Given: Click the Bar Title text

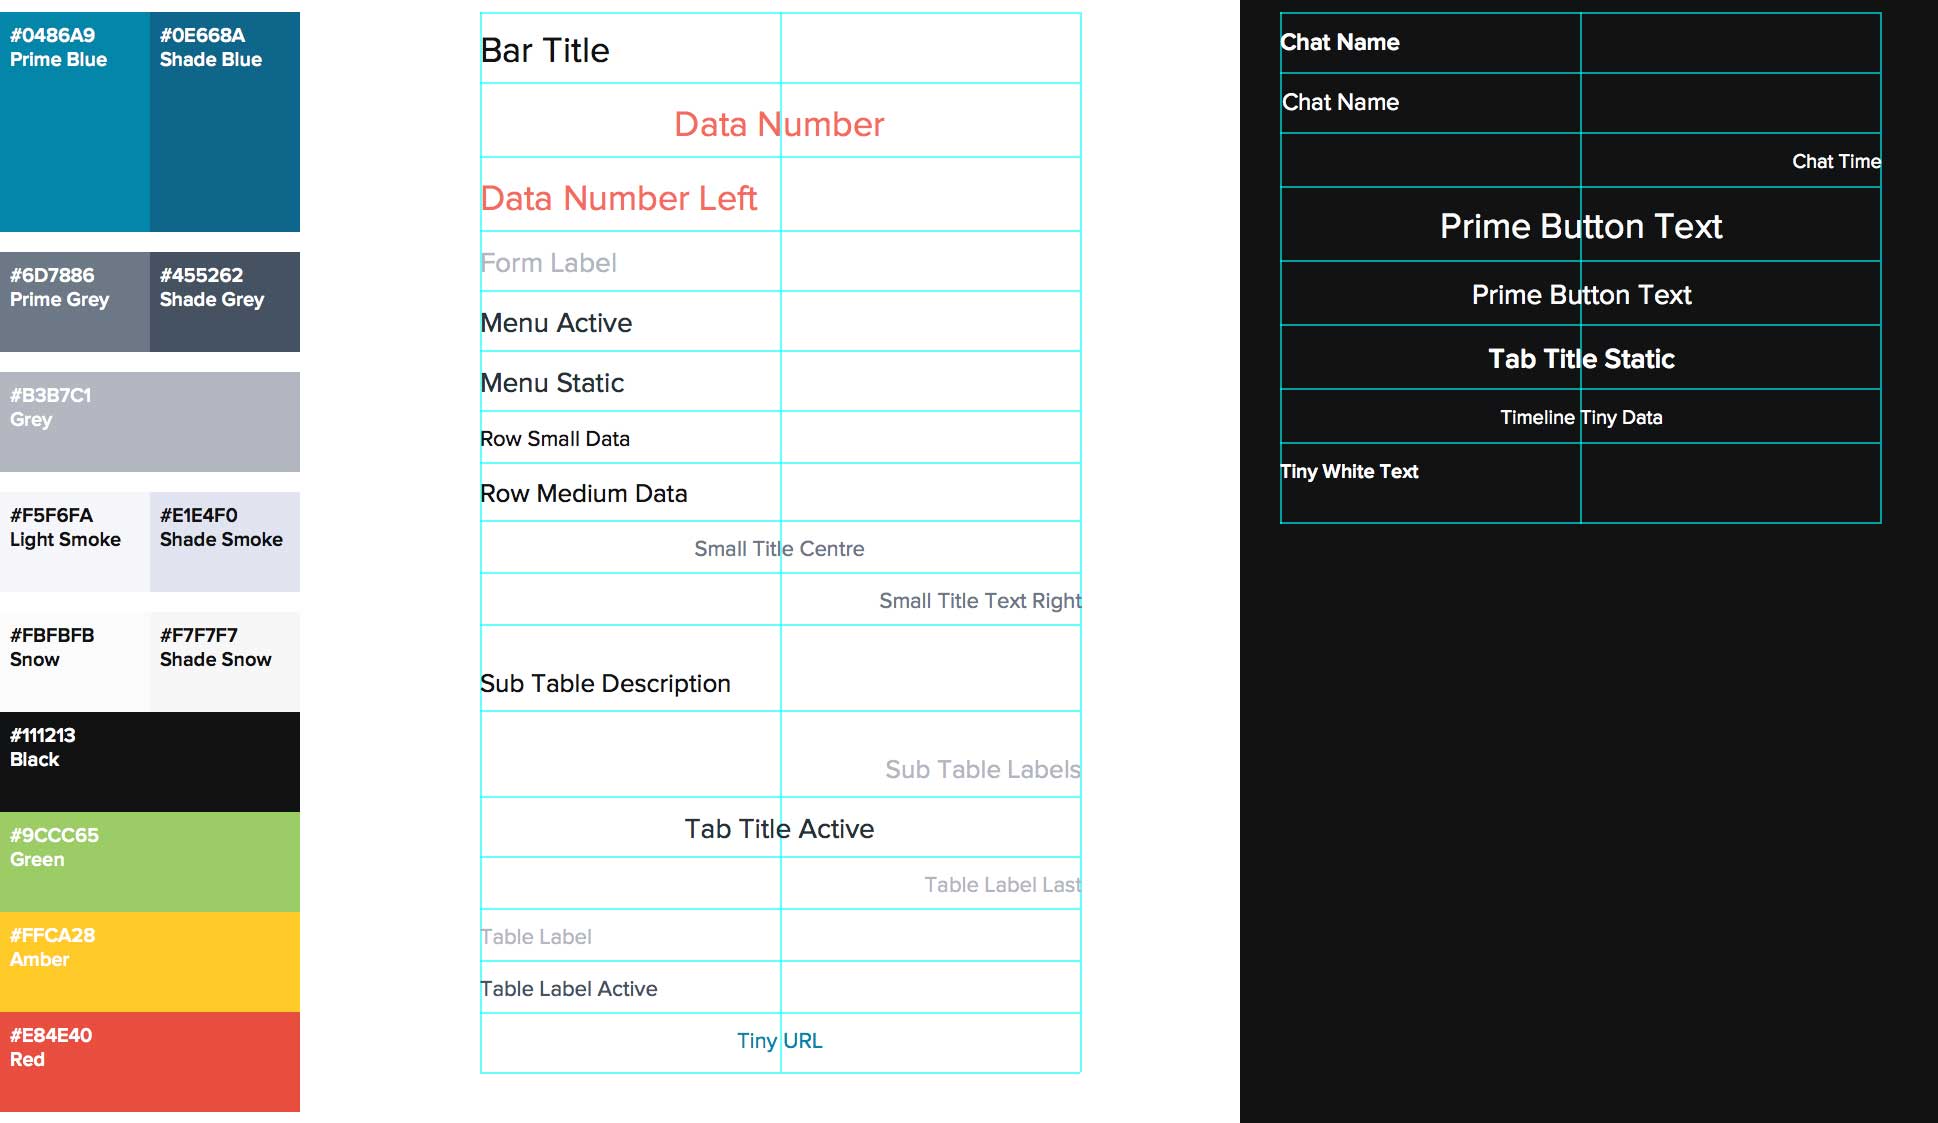Looking at the screenshot, I should 545,50.
